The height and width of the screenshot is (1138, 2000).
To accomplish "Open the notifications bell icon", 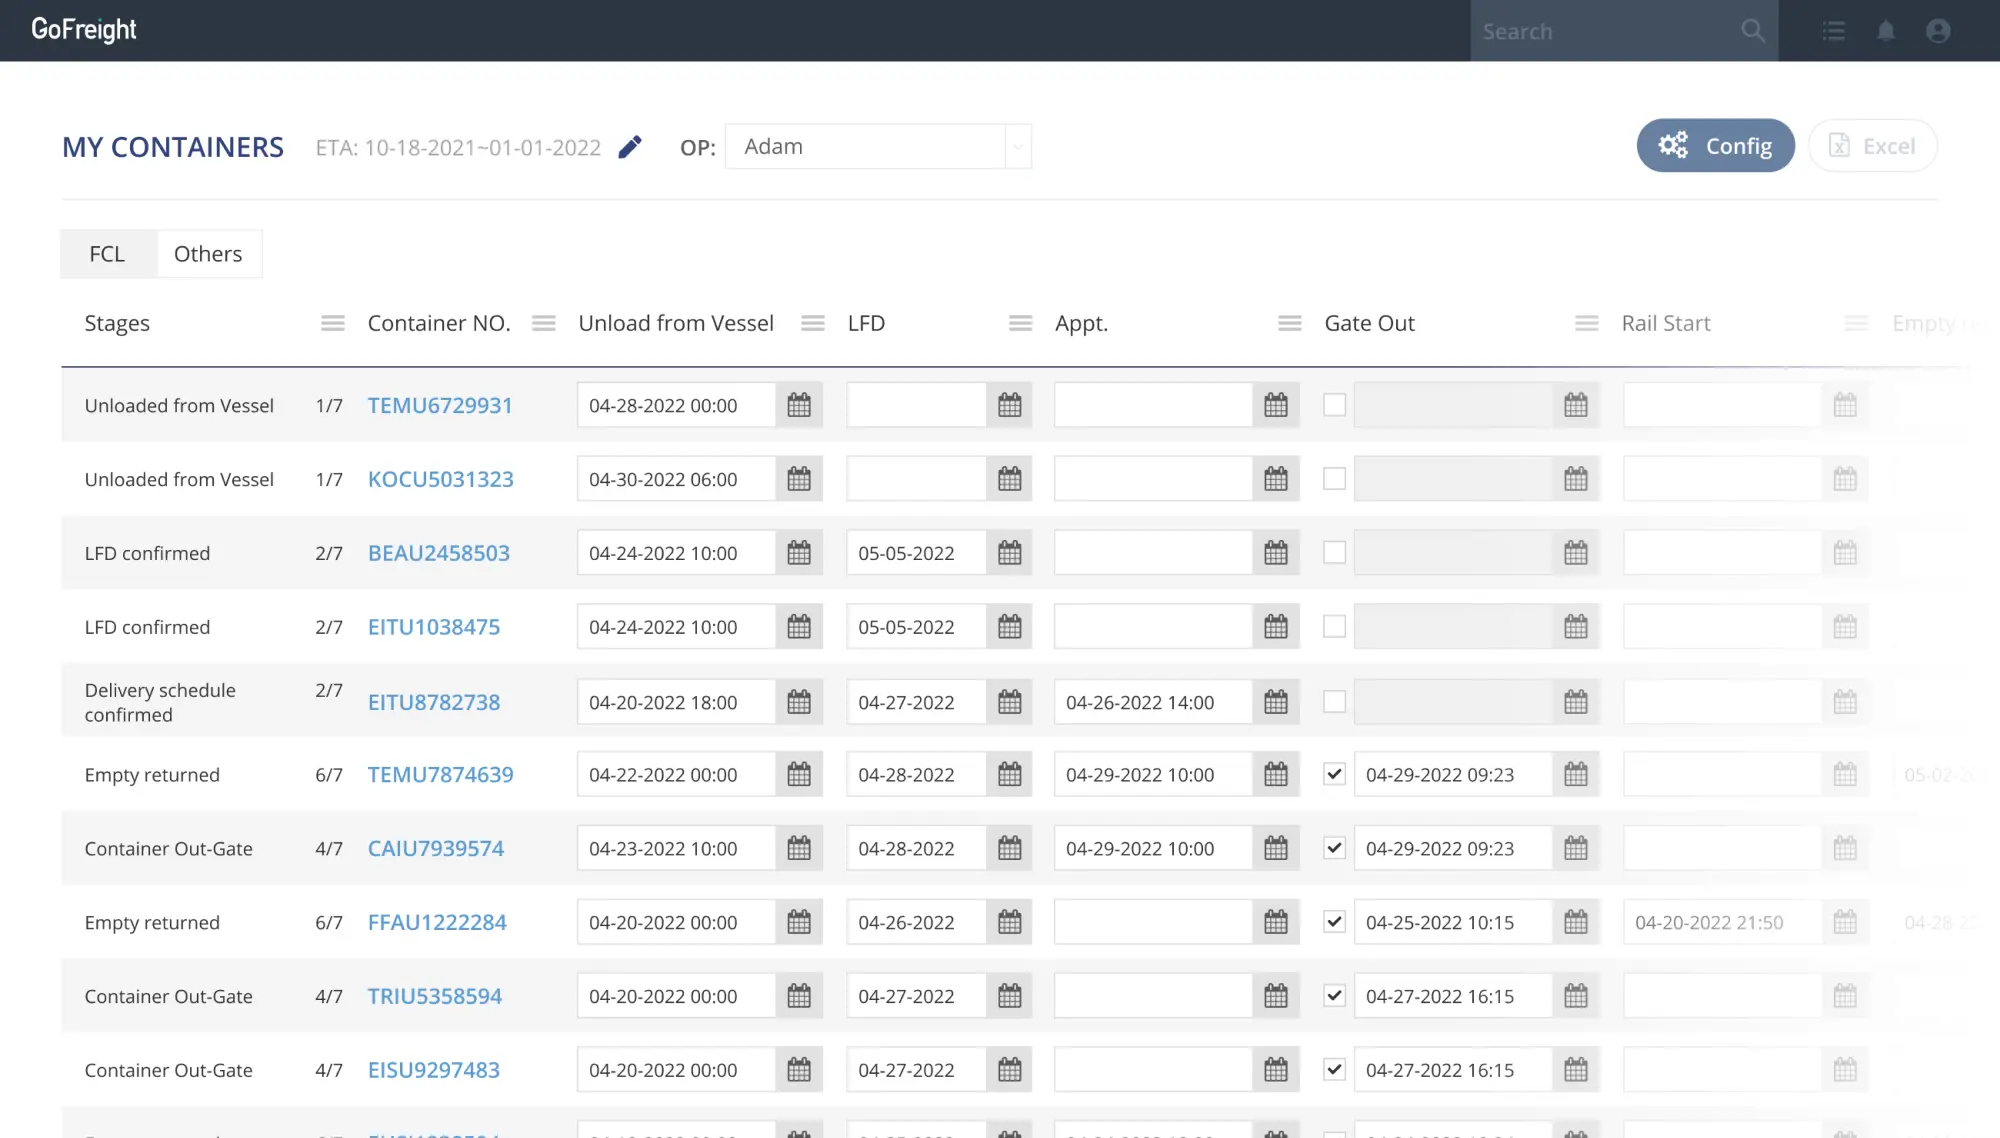I will [1886, 31].
